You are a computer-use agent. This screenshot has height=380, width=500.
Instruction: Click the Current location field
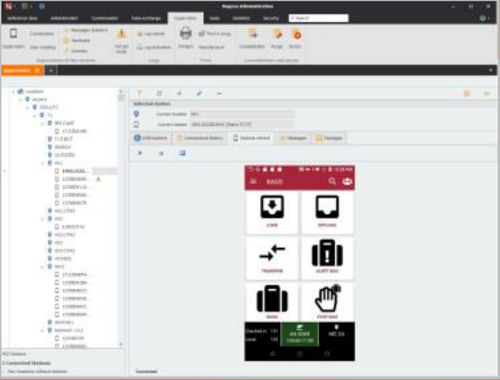pyautogui.click(x=242, y=114)
